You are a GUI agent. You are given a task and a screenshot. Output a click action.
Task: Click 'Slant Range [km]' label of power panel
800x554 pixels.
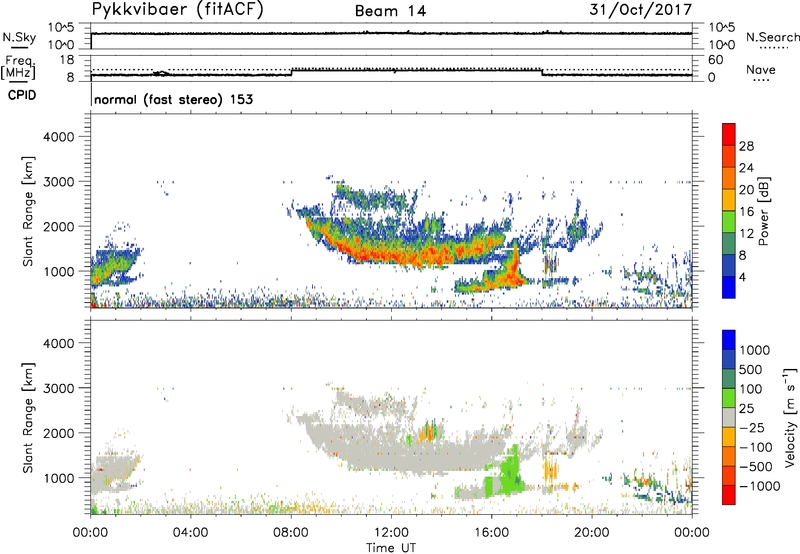[28, 211]
